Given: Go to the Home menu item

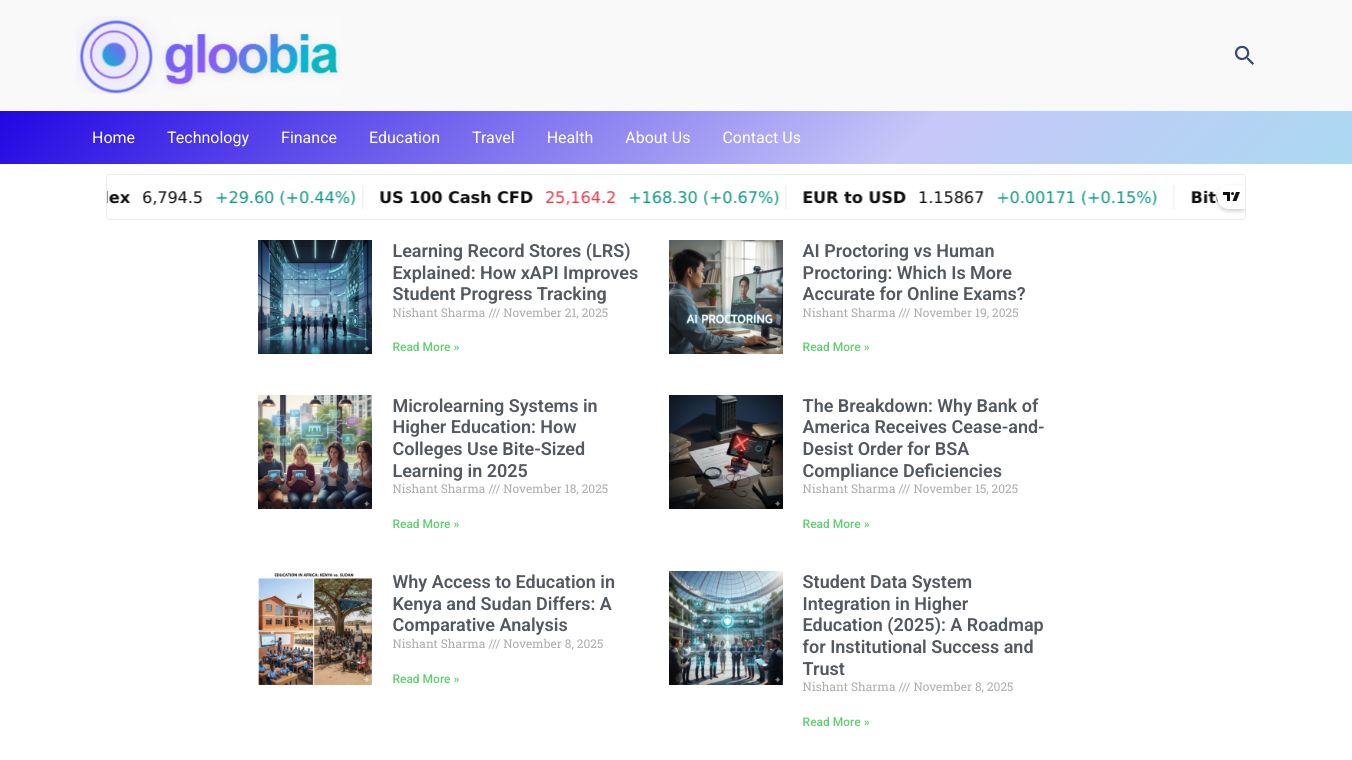Looking at the screenshot, I should [113, 138].
